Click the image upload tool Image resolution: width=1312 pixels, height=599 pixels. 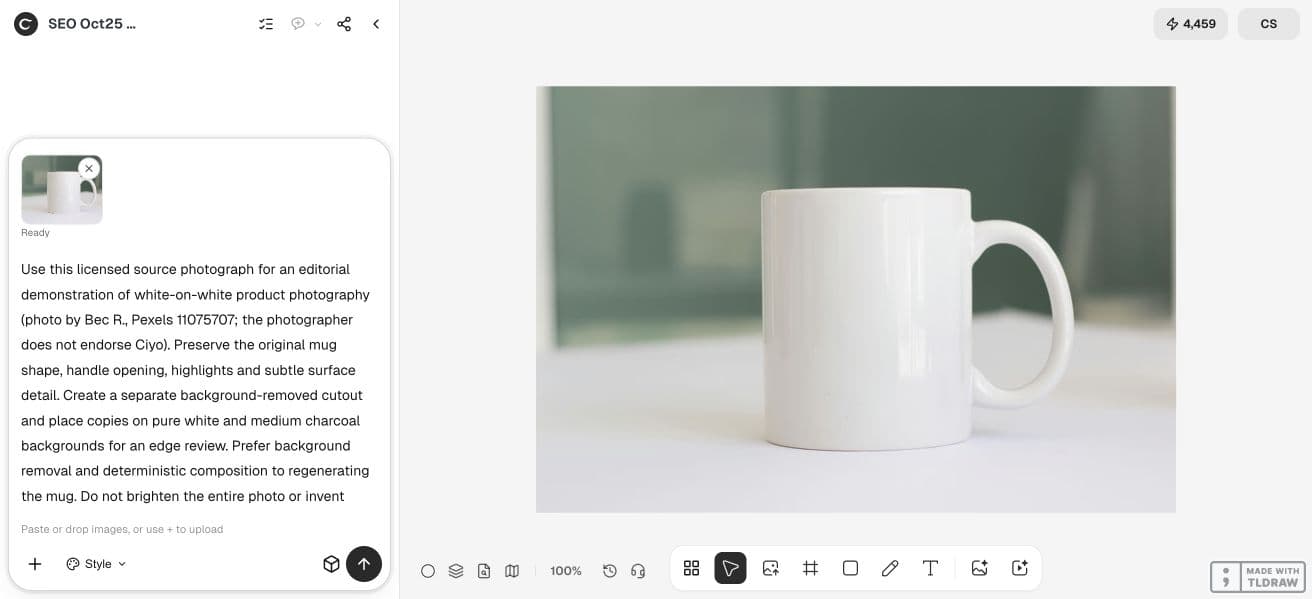pyautogui.click(x=770, y=568)
